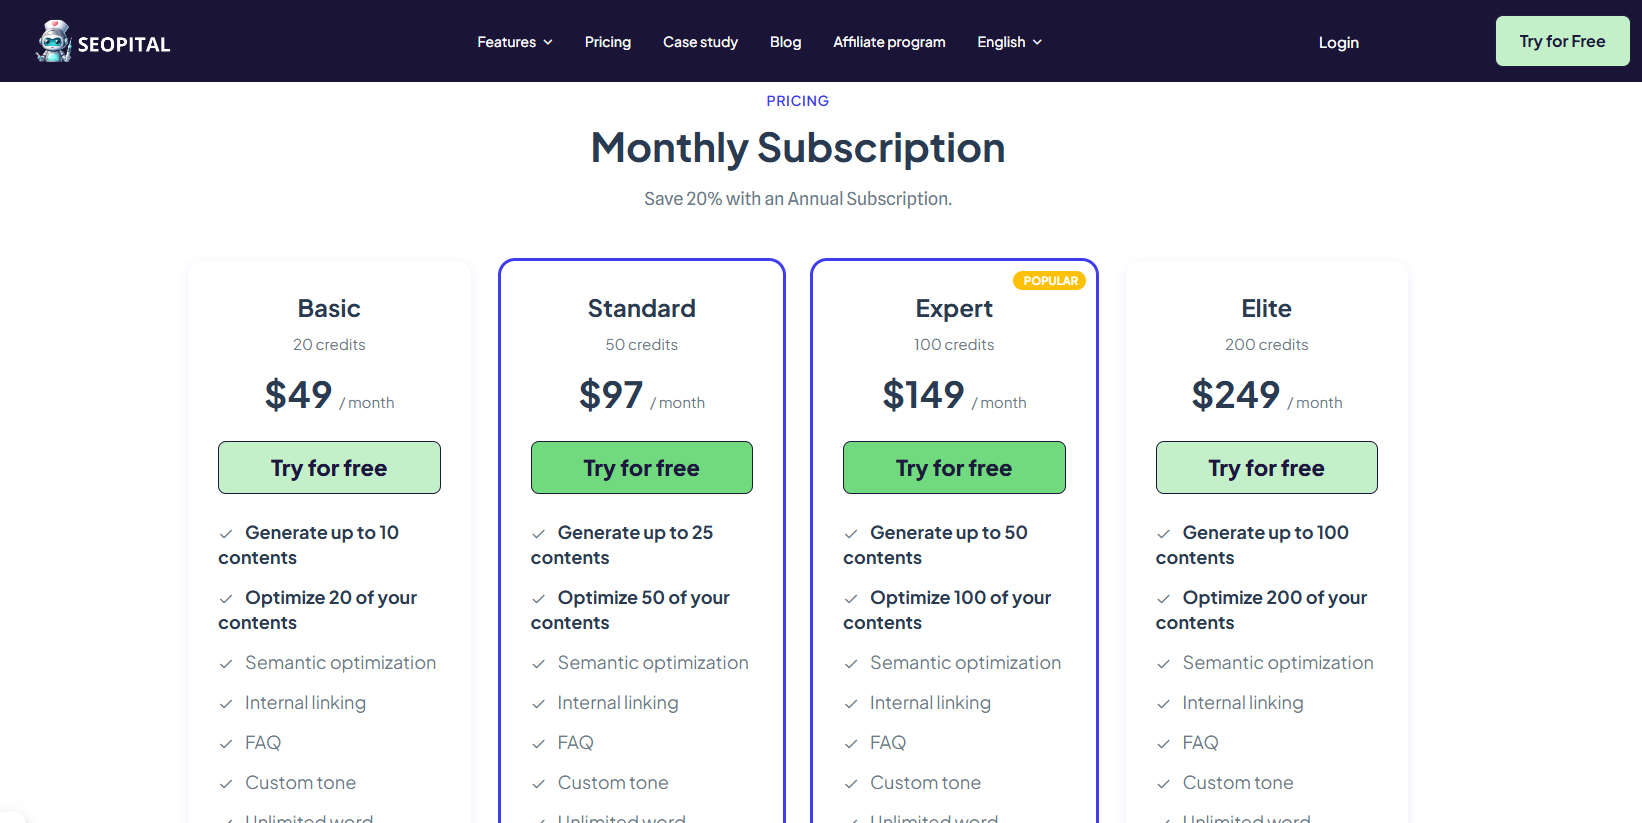
Task: Try the Expert plan for free
Action: click(x=954, y=467)
